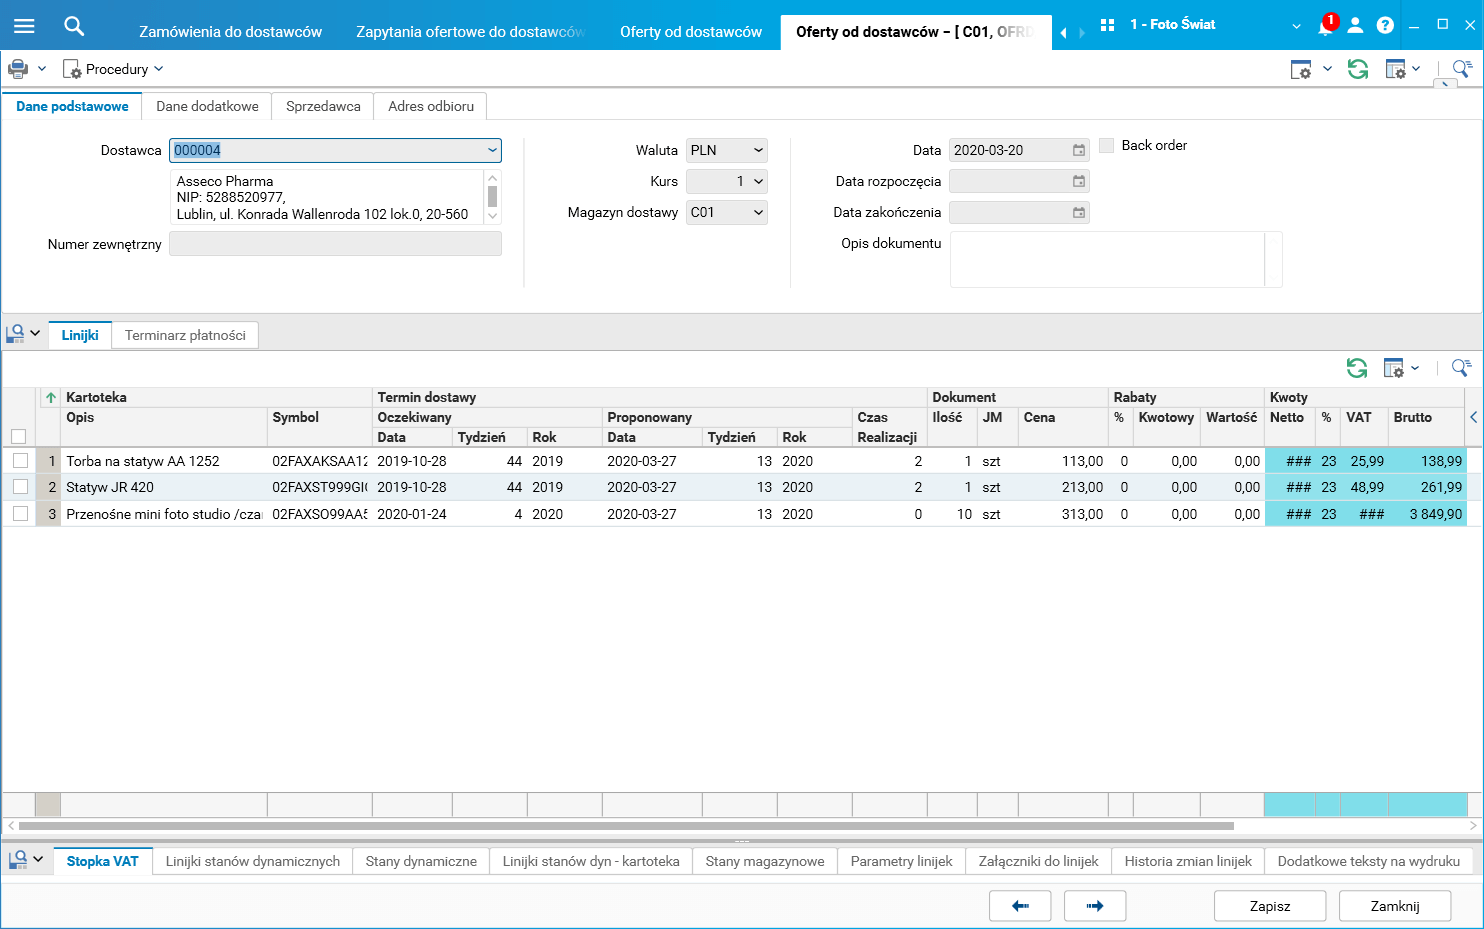
Task: Open the Magazyn dostawy C01 dropdown
Action: (758, 212)
